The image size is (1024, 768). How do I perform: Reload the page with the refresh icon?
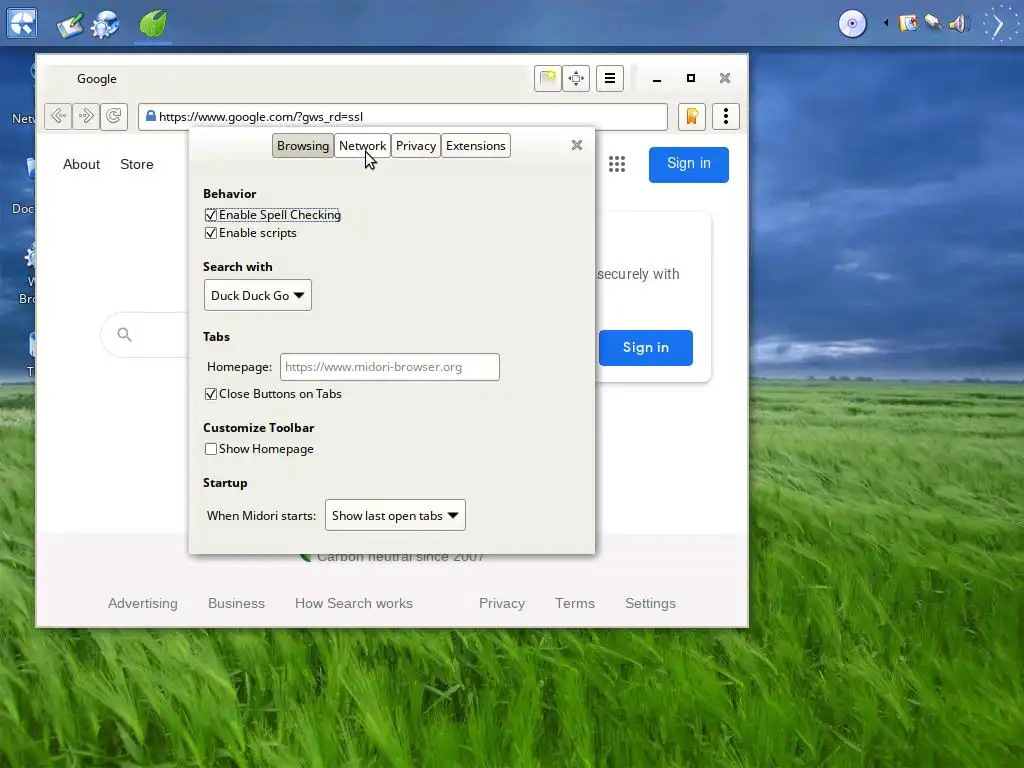(x=114, y=116)
